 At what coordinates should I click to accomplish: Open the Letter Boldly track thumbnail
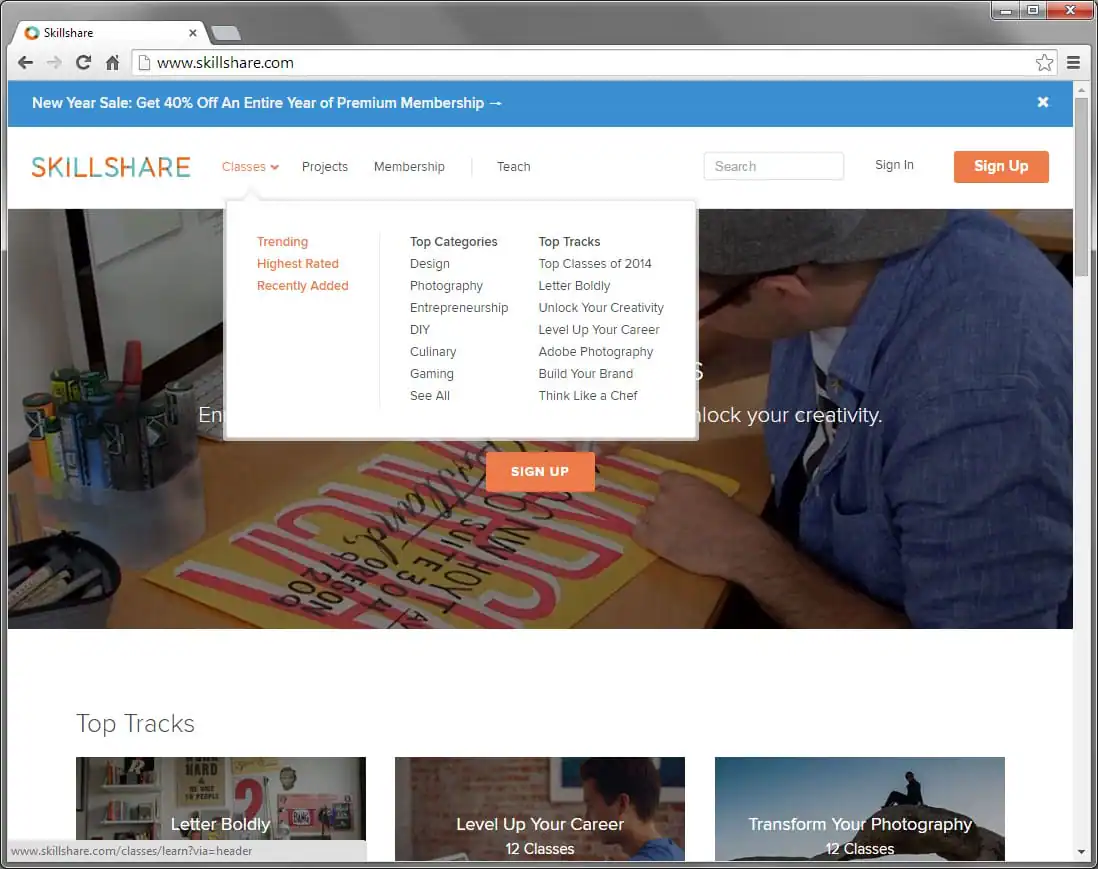221,808
